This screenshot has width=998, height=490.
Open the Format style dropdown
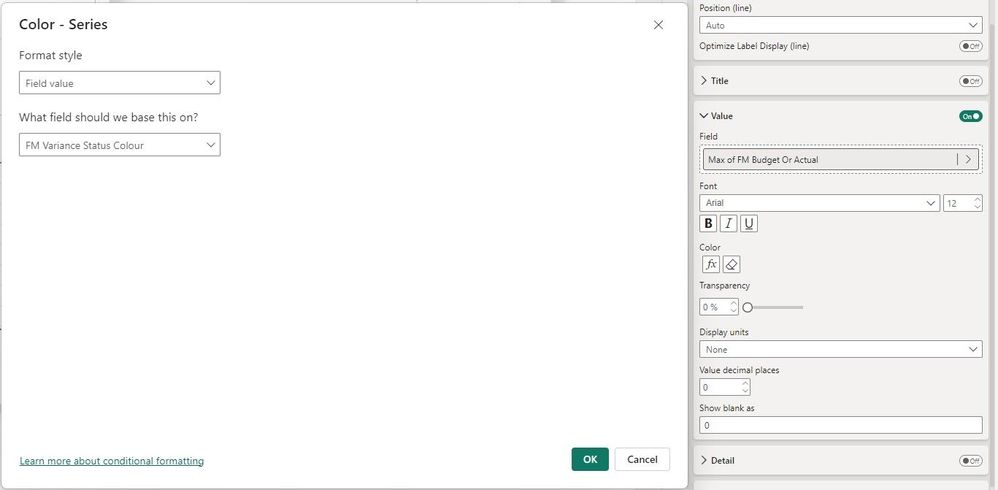click(x=120, y=83)
